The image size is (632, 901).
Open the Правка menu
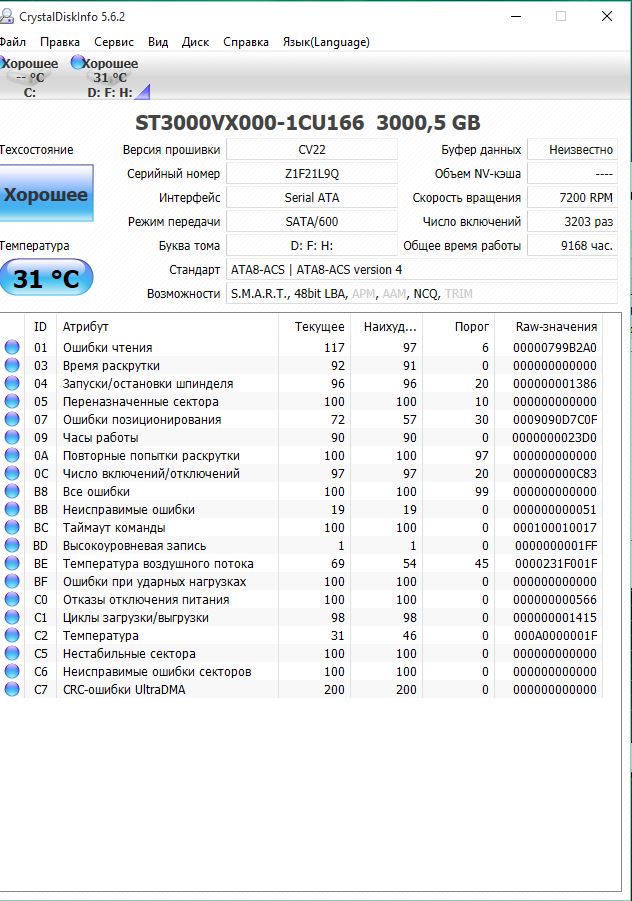pos(60,42)
